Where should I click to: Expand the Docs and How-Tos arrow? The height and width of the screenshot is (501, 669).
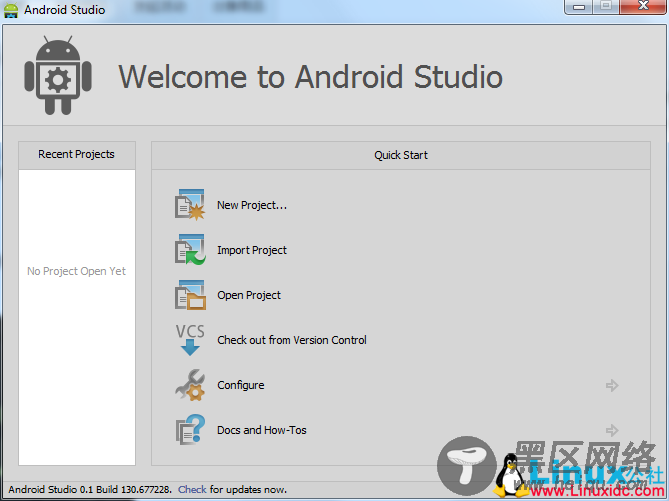point(612,430)
